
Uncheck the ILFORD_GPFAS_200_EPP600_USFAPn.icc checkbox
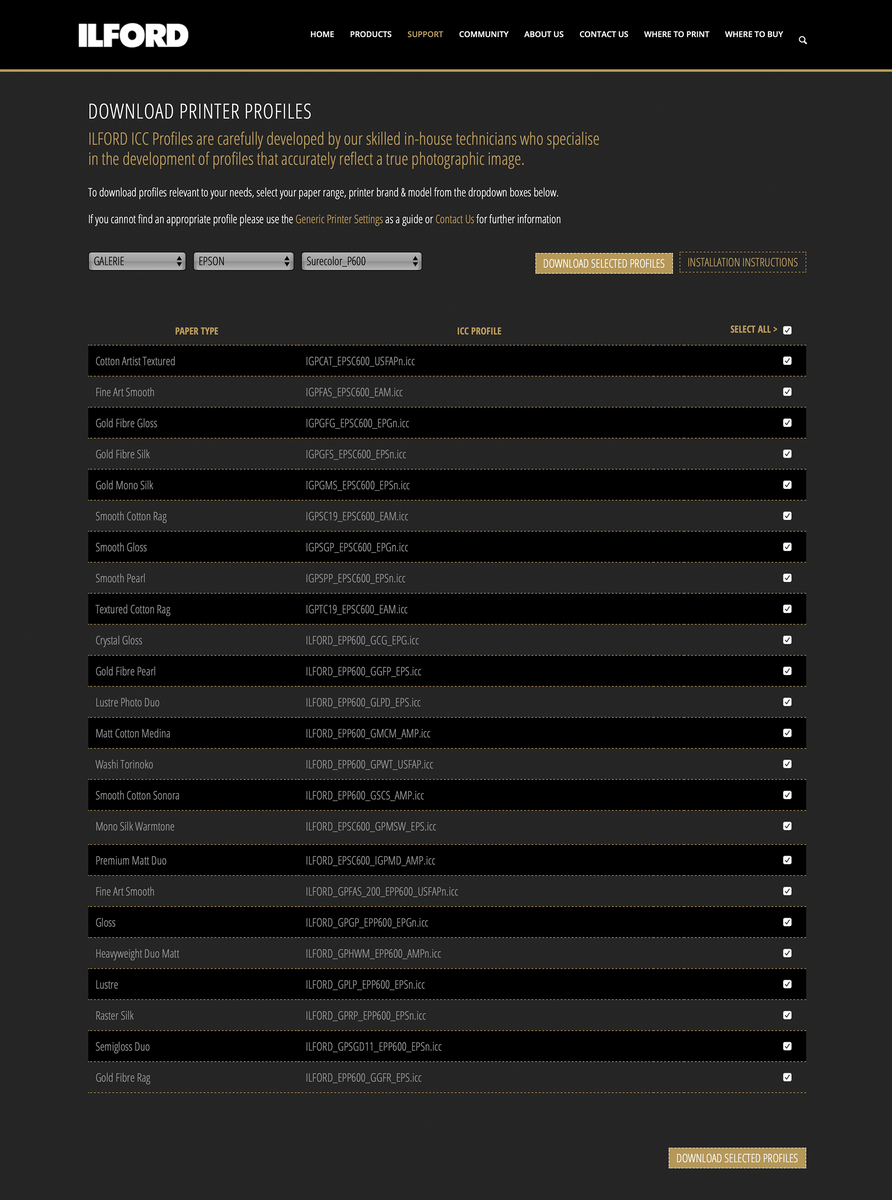[787, 891]
